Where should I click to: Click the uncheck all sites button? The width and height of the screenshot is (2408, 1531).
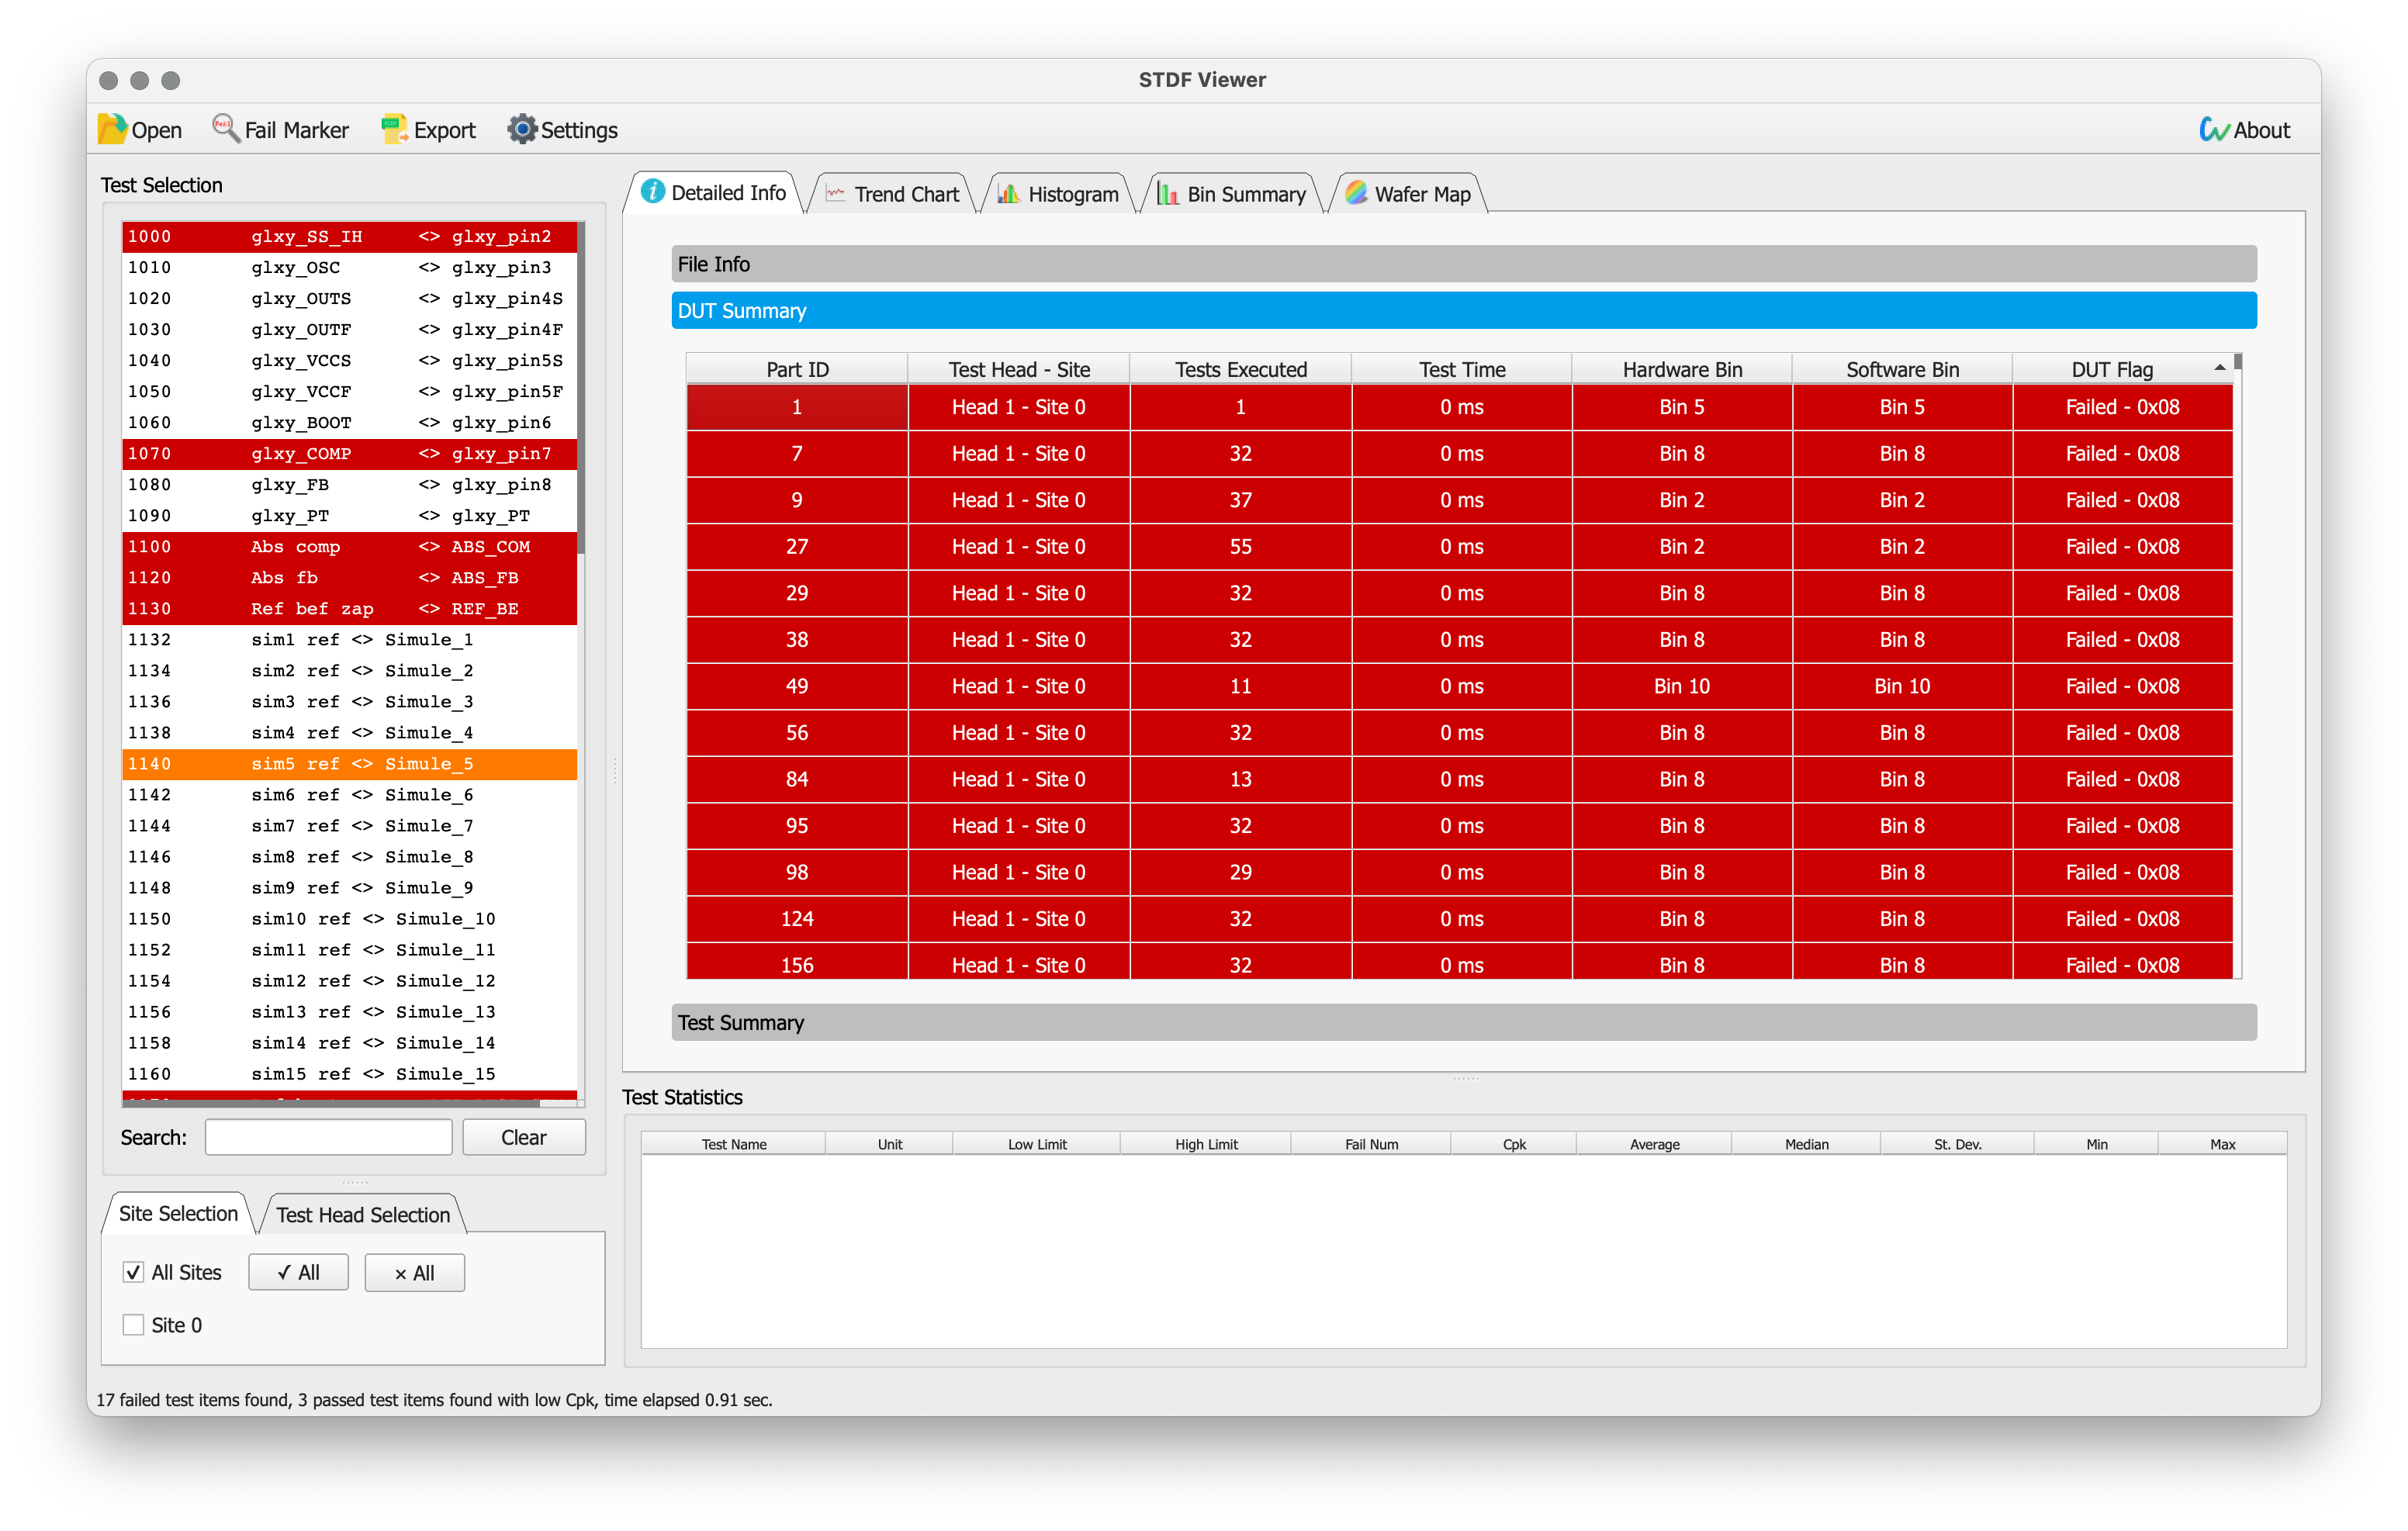(414, 1273)
